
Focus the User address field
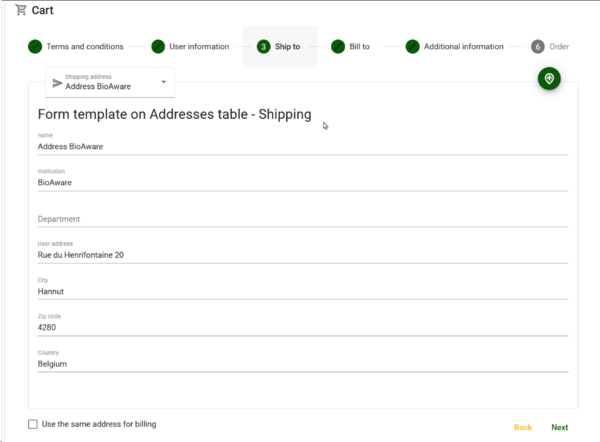pos(302,254)
